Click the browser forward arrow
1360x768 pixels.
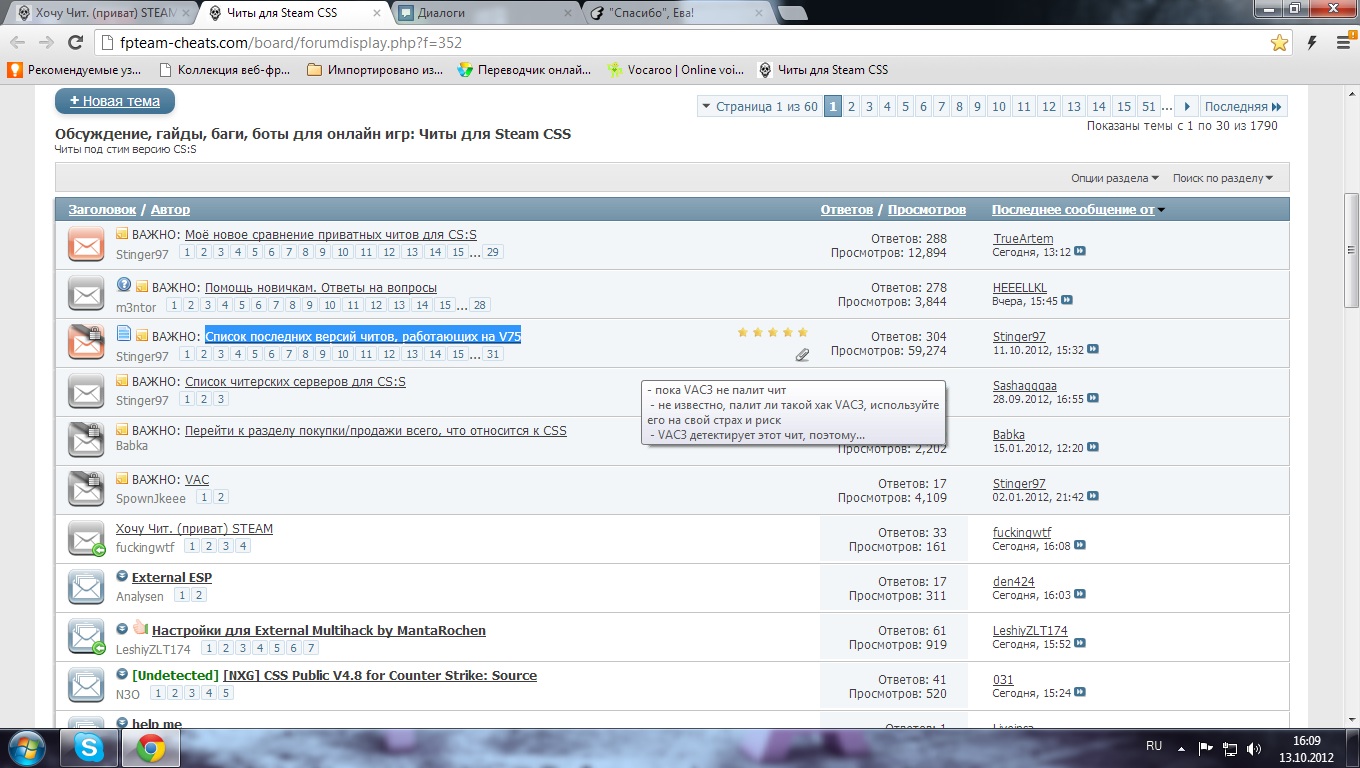46,42
